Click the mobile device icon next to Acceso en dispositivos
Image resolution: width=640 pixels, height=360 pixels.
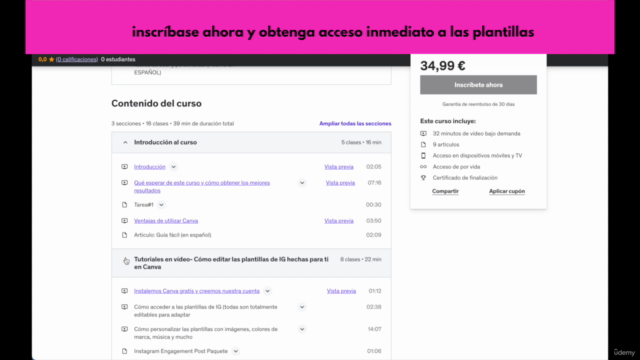tap(423, 156)
